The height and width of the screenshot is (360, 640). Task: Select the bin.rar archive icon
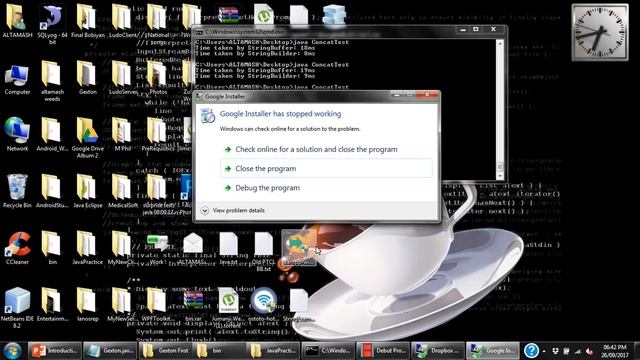tap(193, 304)
